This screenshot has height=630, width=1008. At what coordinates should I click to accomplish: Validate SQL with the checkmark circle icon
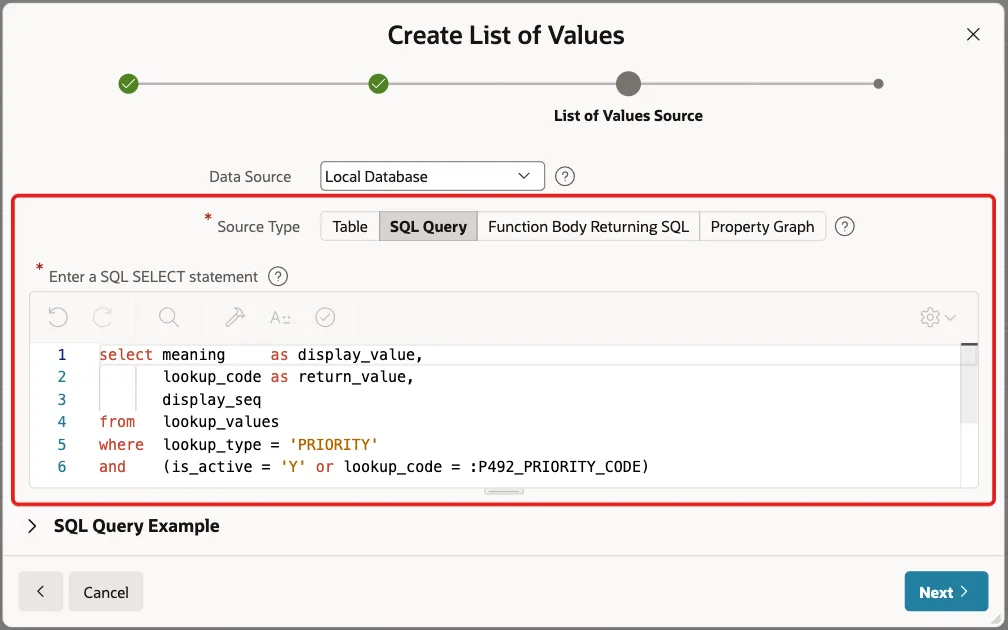coord(325,317)
